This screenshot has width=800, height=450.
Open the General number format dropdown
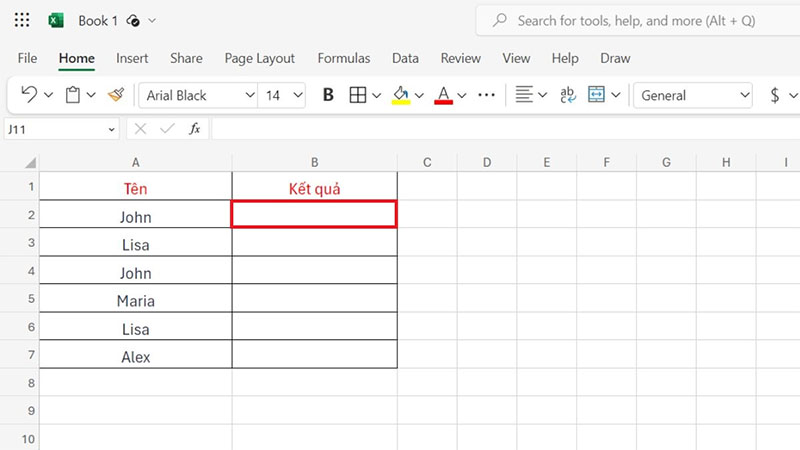point(743,96)
